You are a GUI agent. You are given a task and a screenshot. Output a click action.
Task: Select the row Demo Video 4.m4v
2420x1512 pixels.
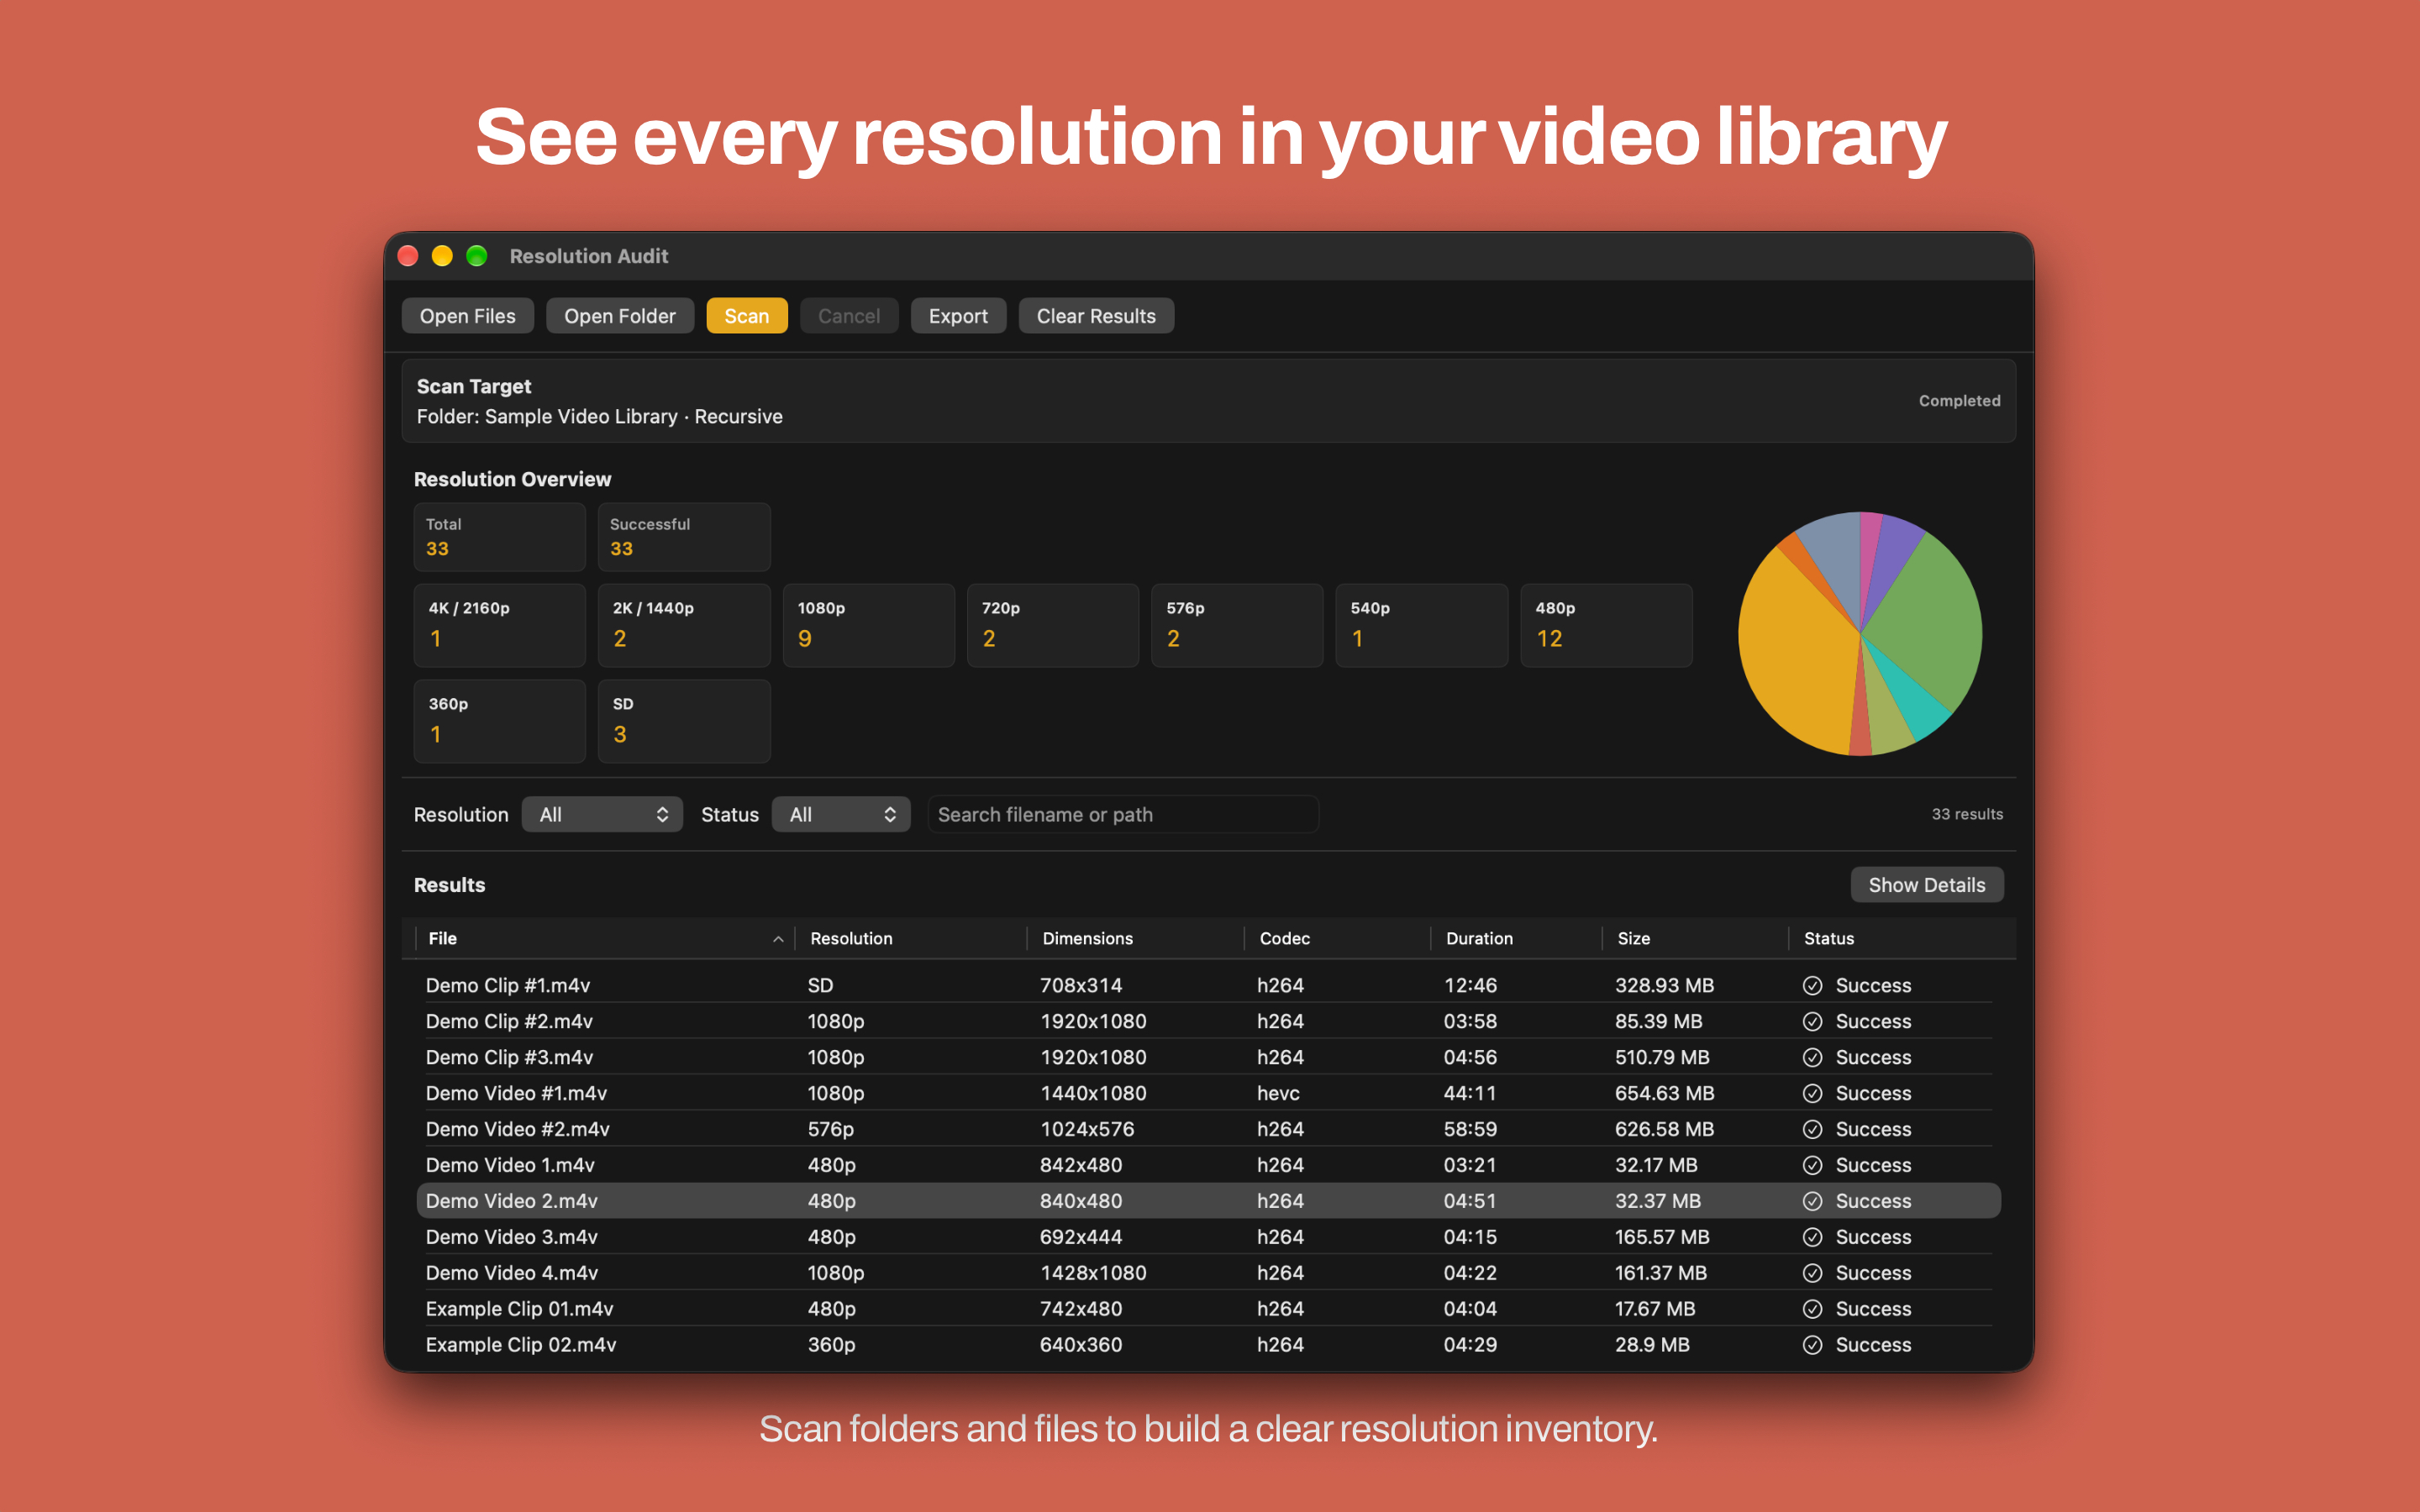1208,1273
